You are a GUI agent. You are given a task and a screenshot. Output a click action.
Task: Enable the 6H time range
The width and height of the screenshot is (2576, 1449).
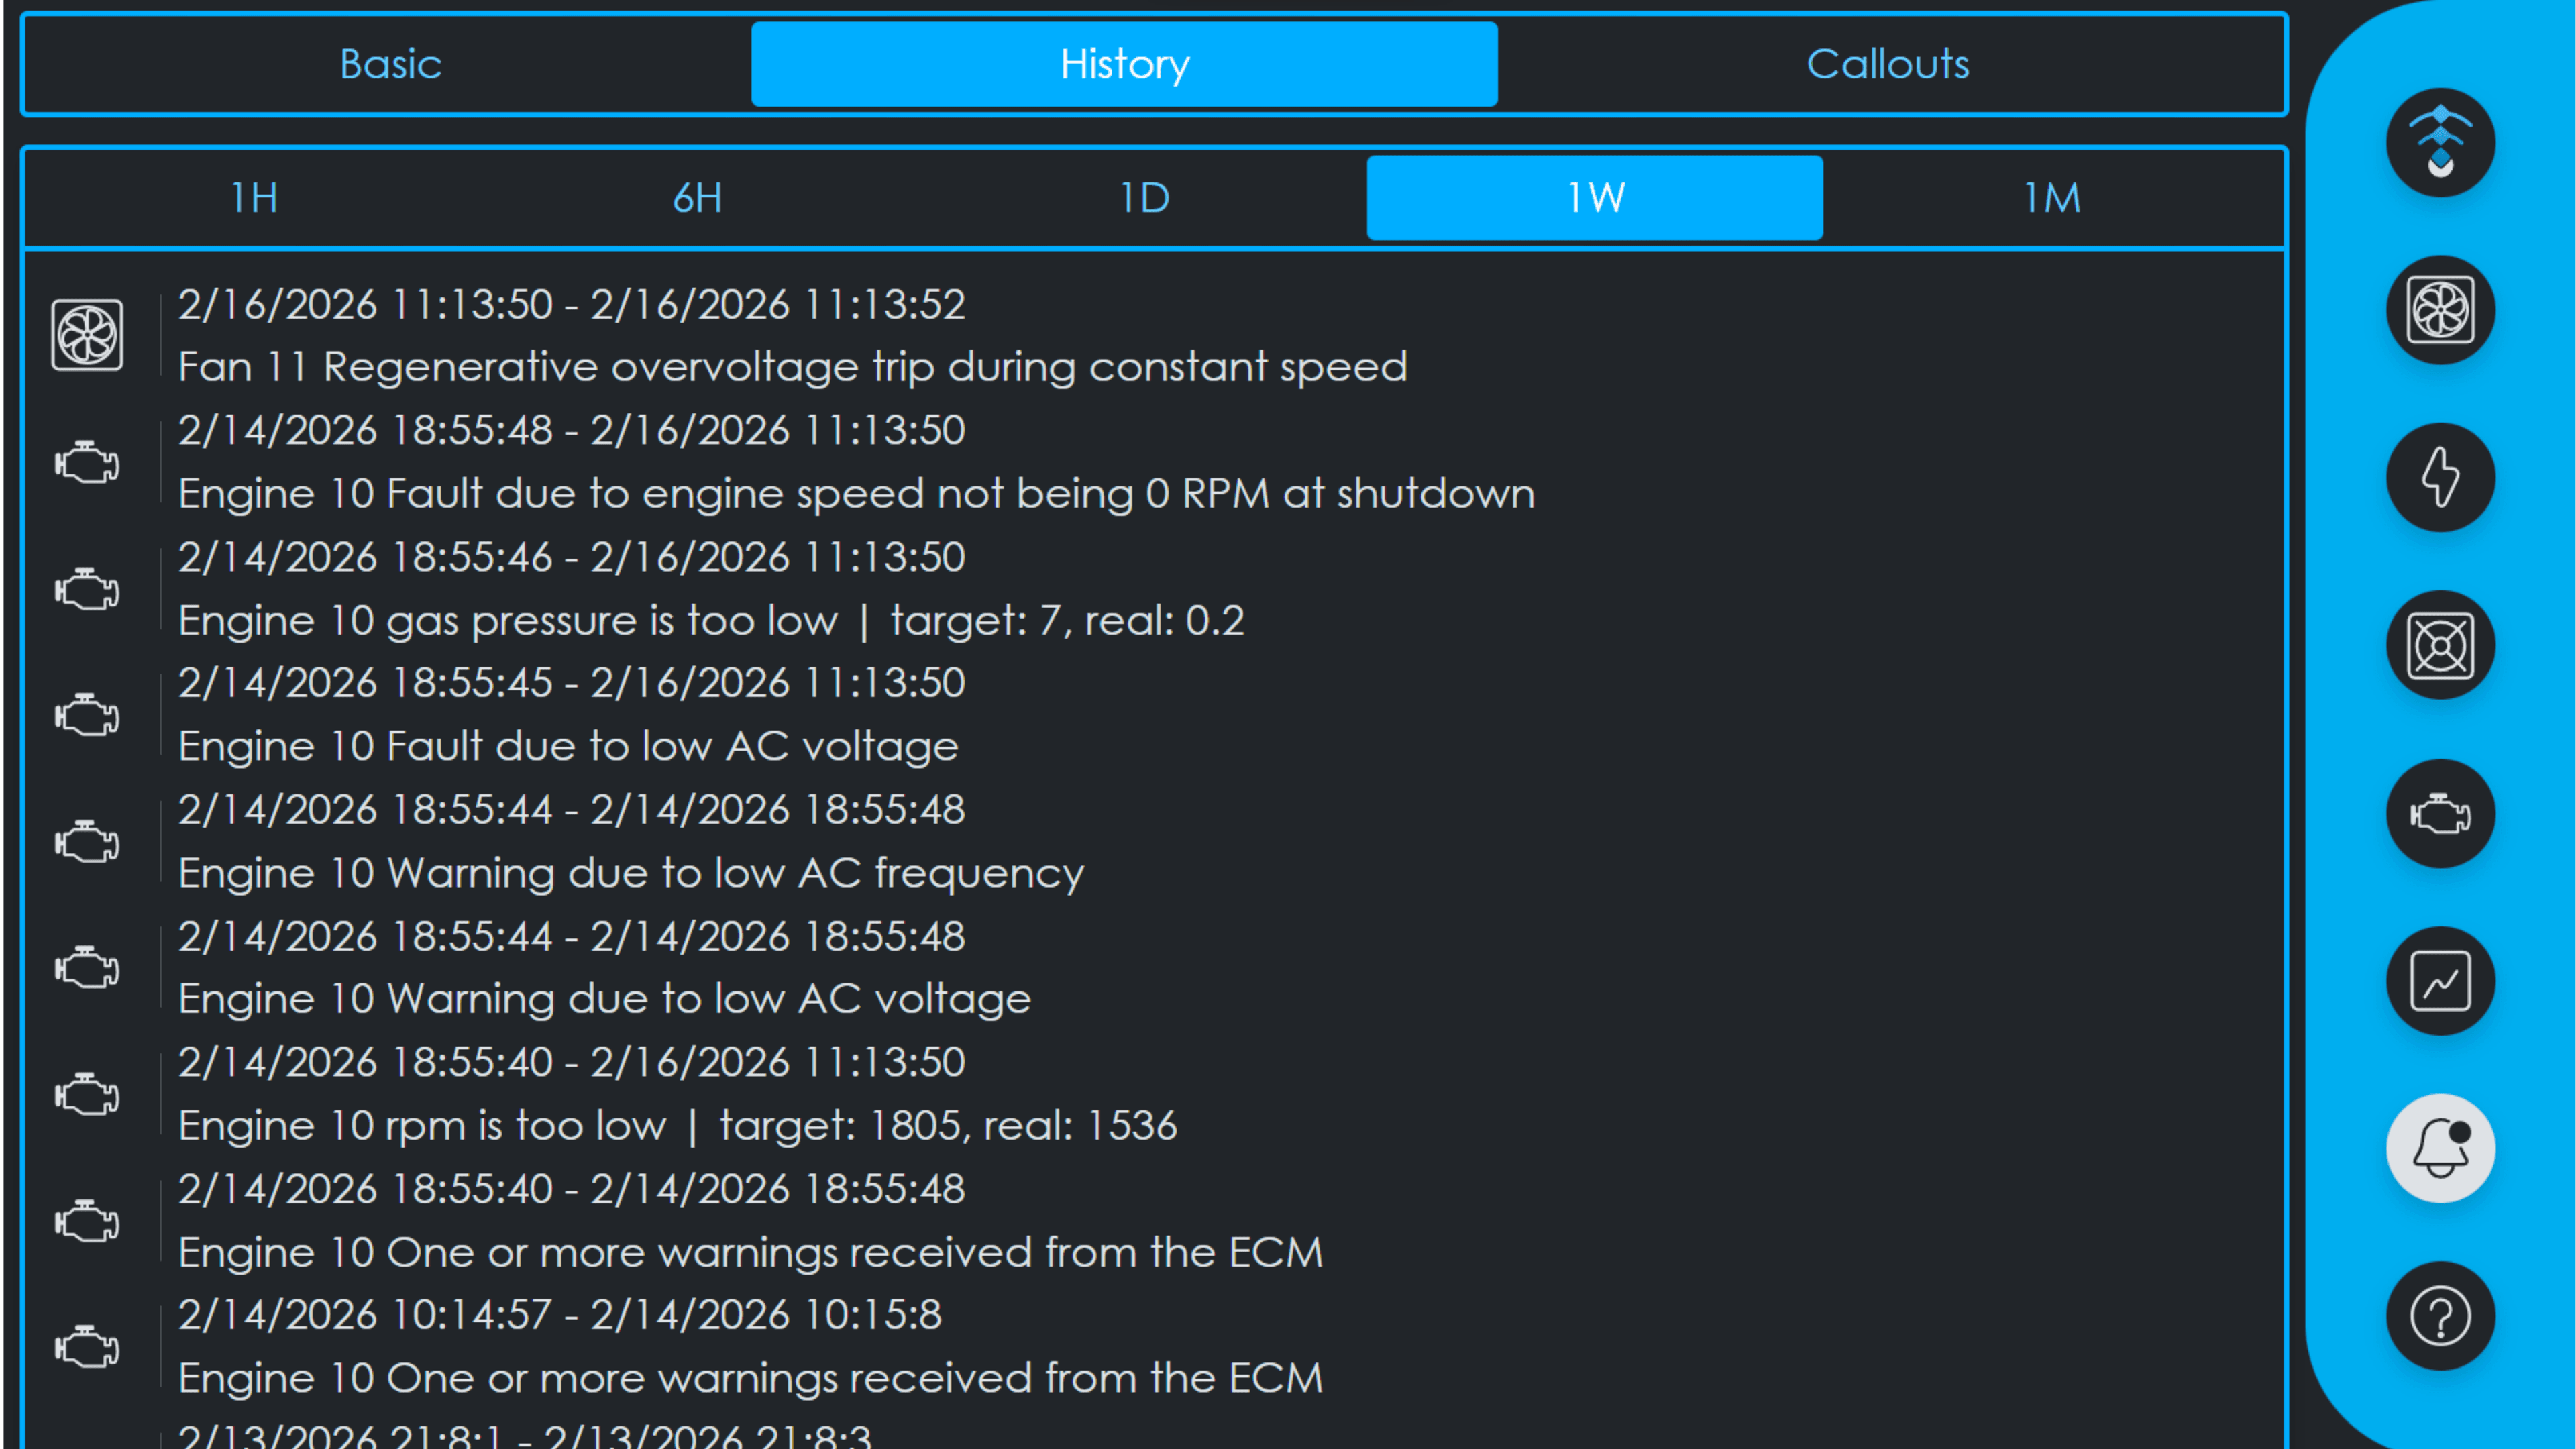pos(697,197)
